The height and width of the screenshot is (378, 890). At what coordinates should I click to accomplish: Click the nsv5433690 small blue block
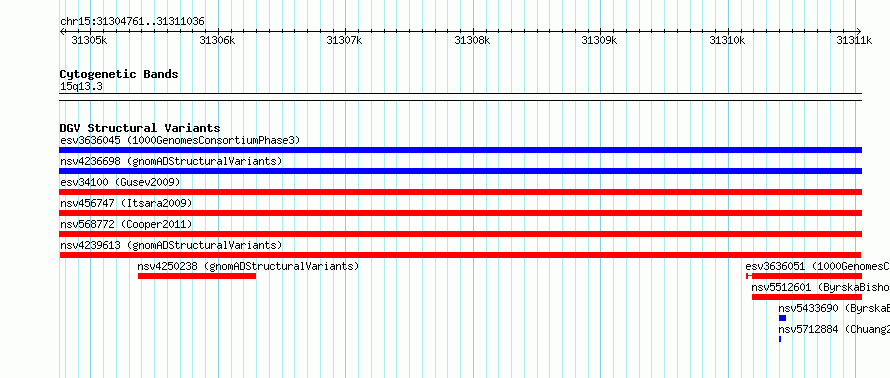(x=782, y=318)
